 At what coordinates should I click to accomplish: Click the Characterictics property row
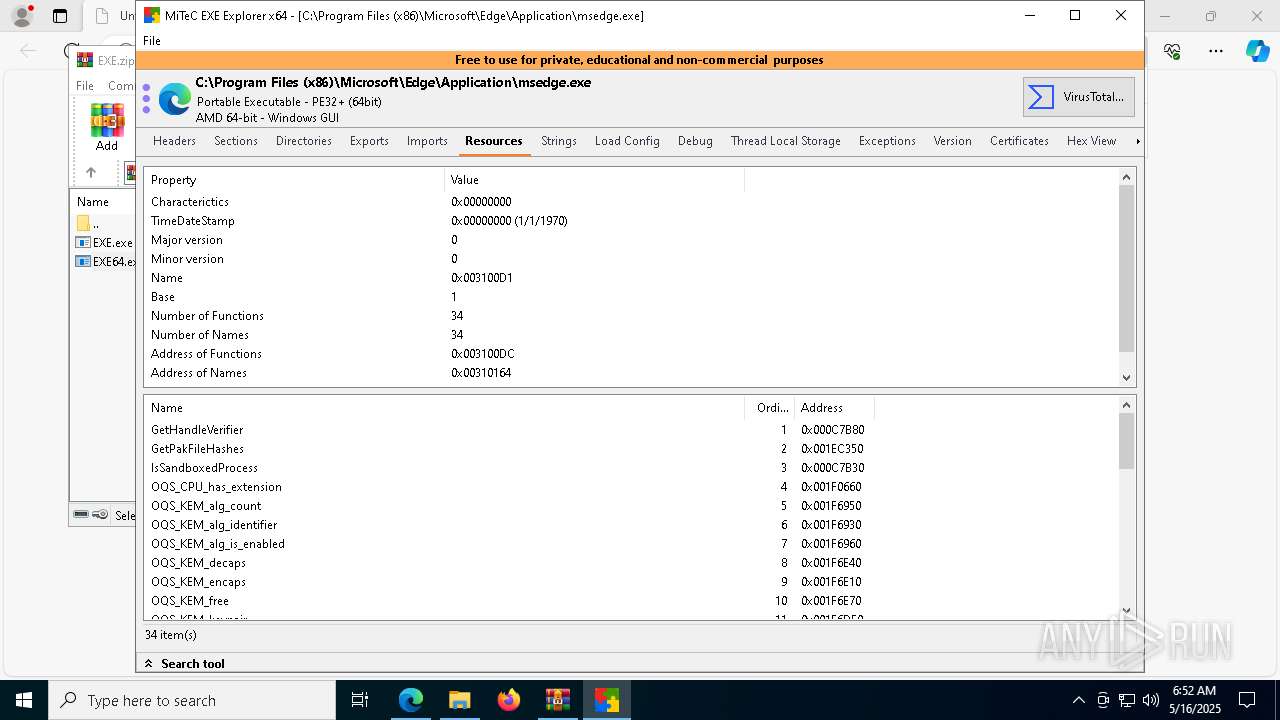click(630, 202)
